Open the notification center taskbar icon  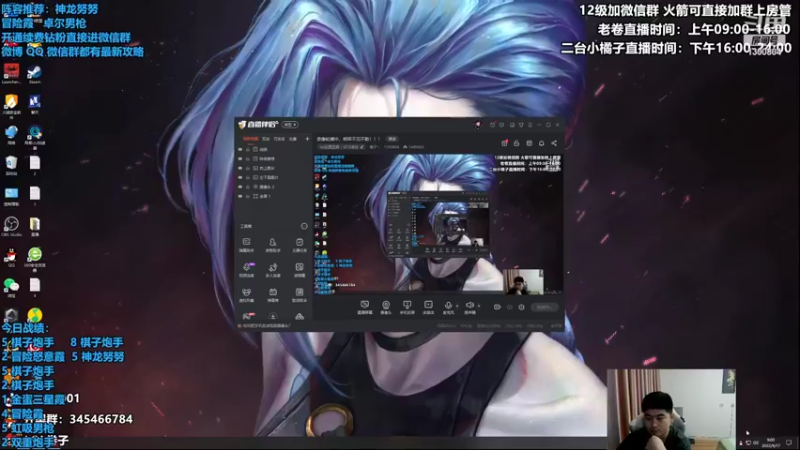tap(789, 442)
